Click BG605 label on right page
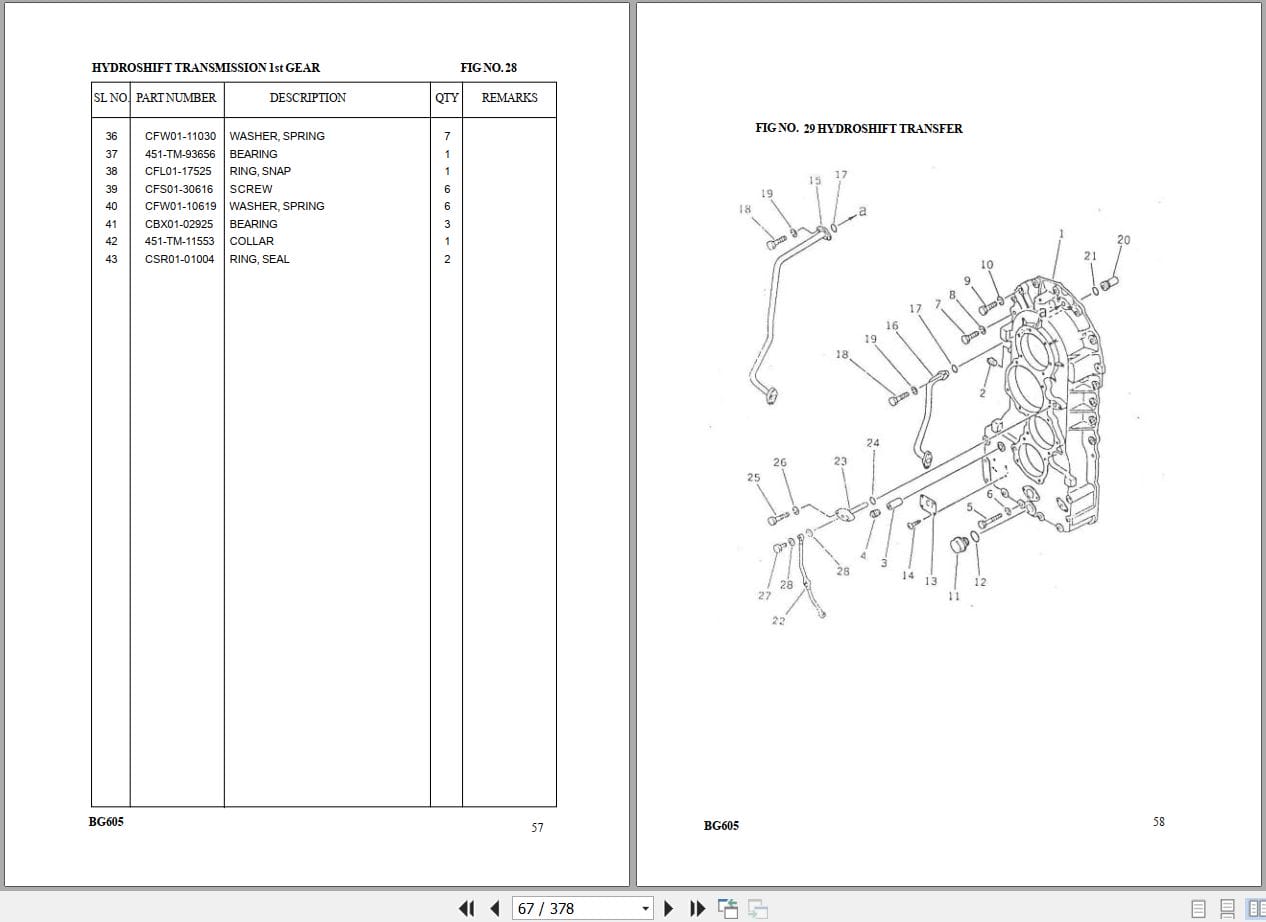1266x922 pixels. tap(721, 826)
